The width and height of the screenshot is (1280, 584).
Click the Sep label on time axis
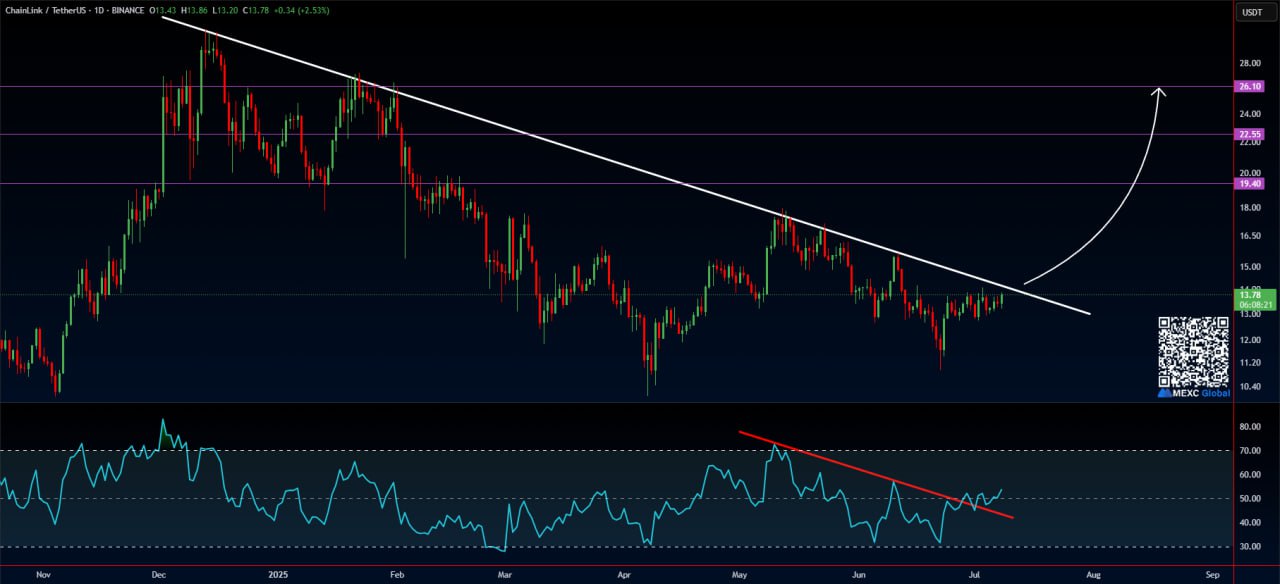pos(1212,575)
